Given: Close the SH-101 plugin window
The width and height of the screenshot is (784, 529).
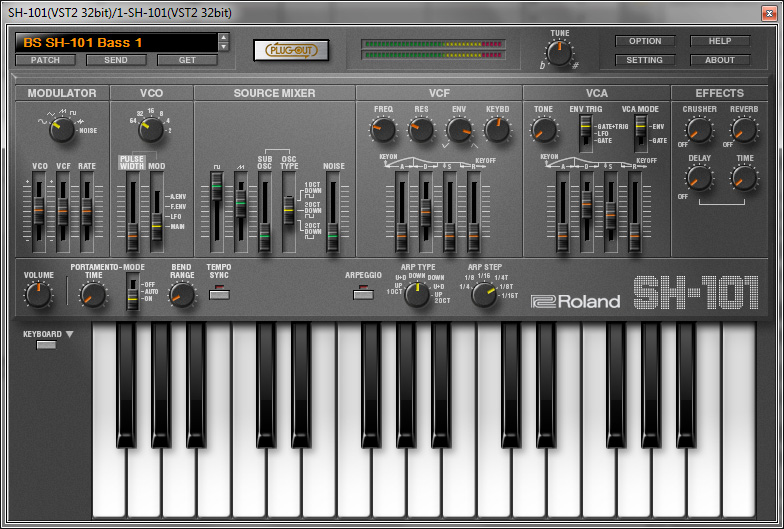Looking at the screenshot, I should tap(768, 14).
